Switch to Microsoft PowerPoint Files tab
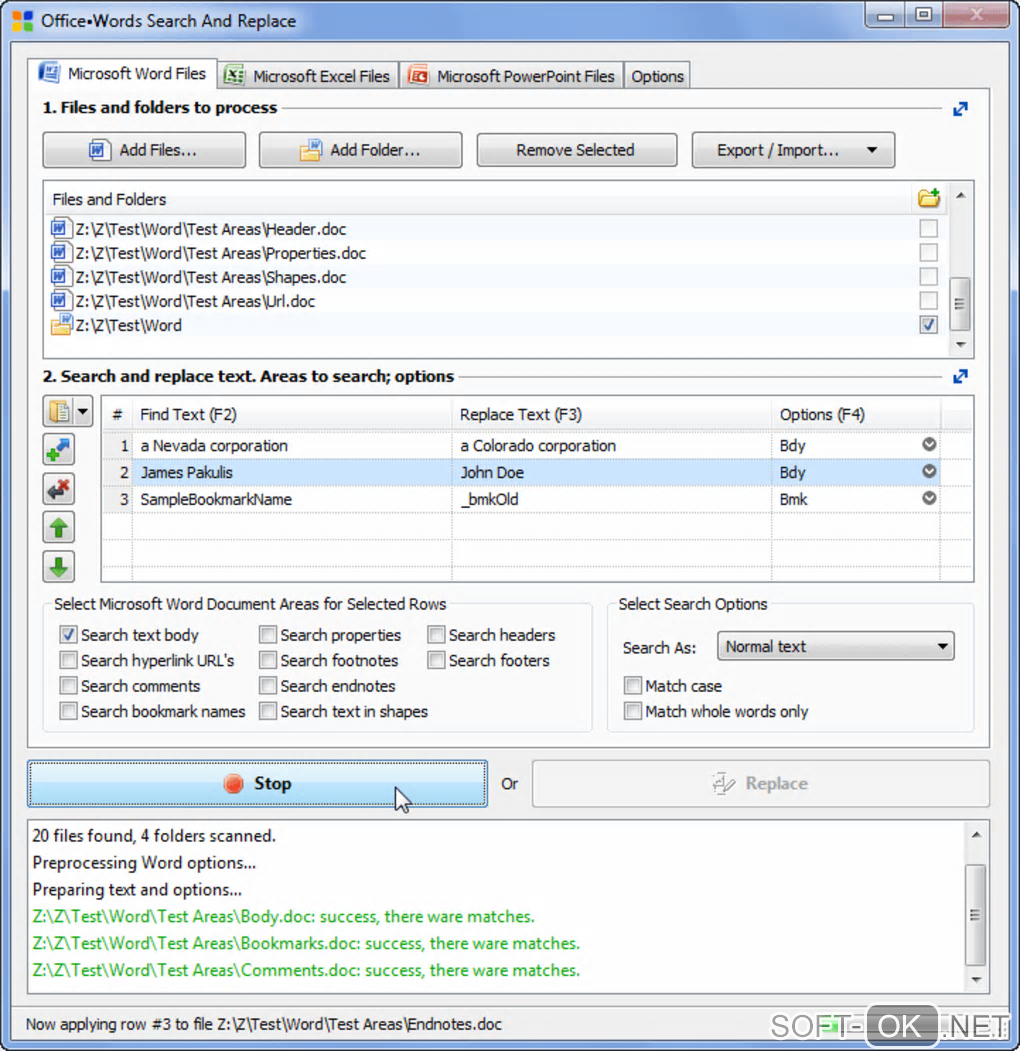 click(x=511, y=76)
